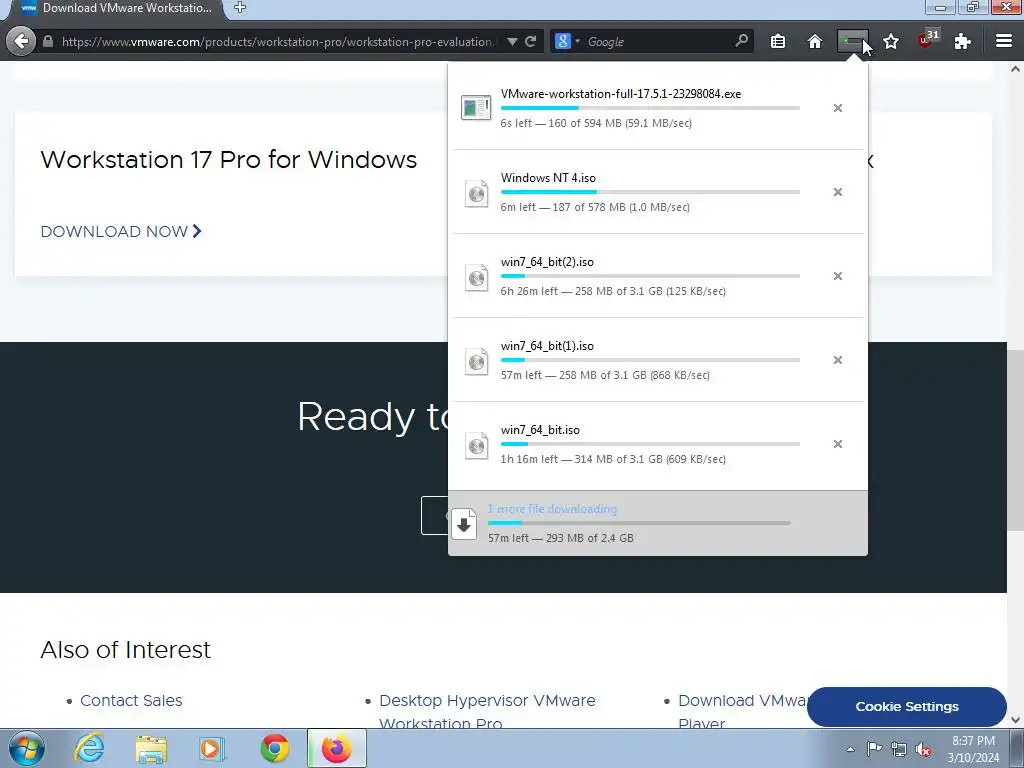1024x768 pixels.
Task: Cancel the win7_64_bit(2).iso download
Action: tap(838, 276)
